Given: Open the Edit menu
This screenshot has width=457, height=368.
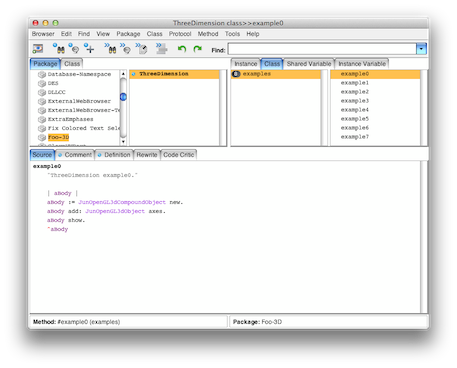Looking at the screenshot, I should (x=66, y=34).
